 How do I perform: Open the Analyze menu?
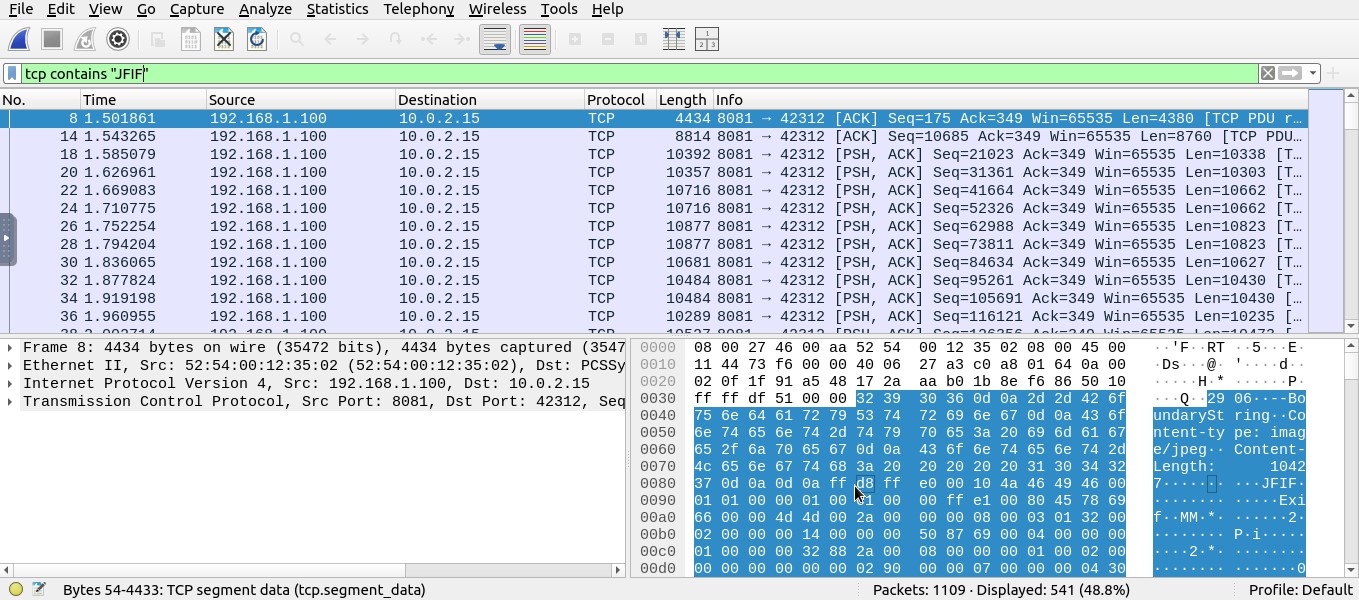(x=265, y=9)
